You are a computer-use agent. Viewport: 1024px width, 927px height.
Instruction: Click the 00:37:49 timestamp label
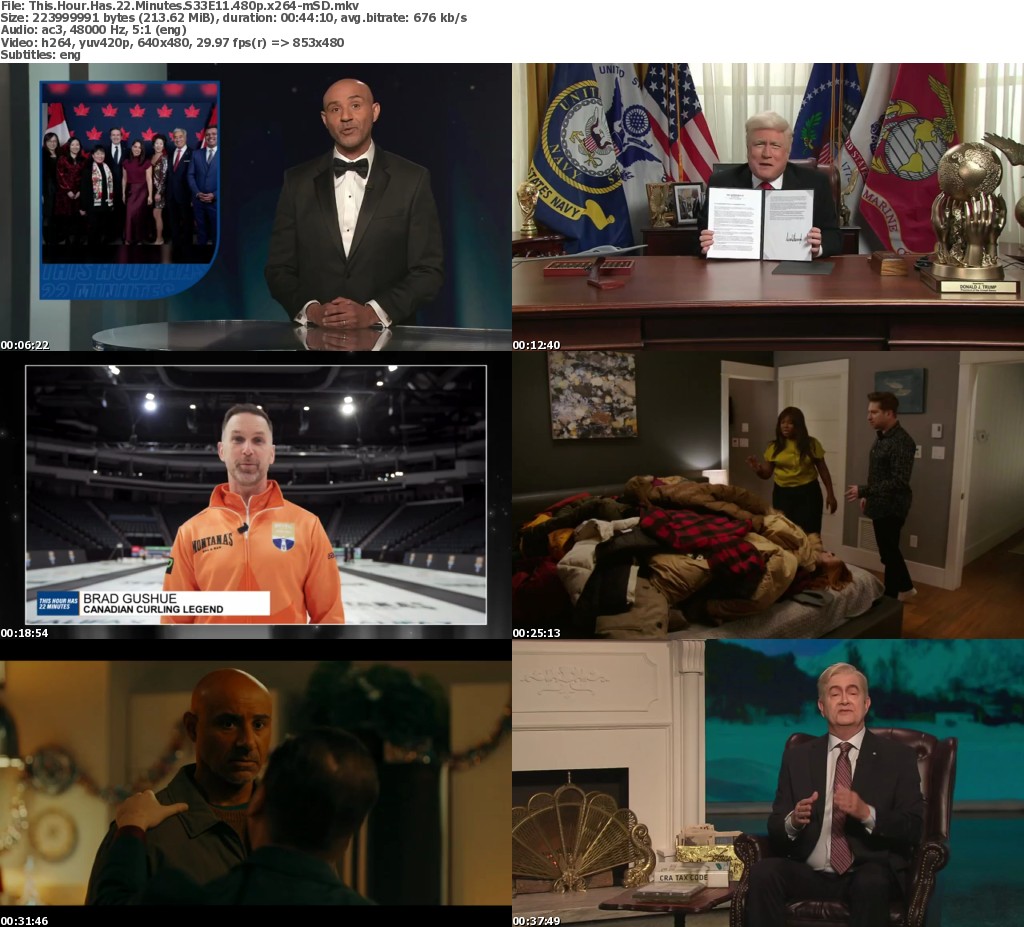pyautogui.click(x=537, y=921)
